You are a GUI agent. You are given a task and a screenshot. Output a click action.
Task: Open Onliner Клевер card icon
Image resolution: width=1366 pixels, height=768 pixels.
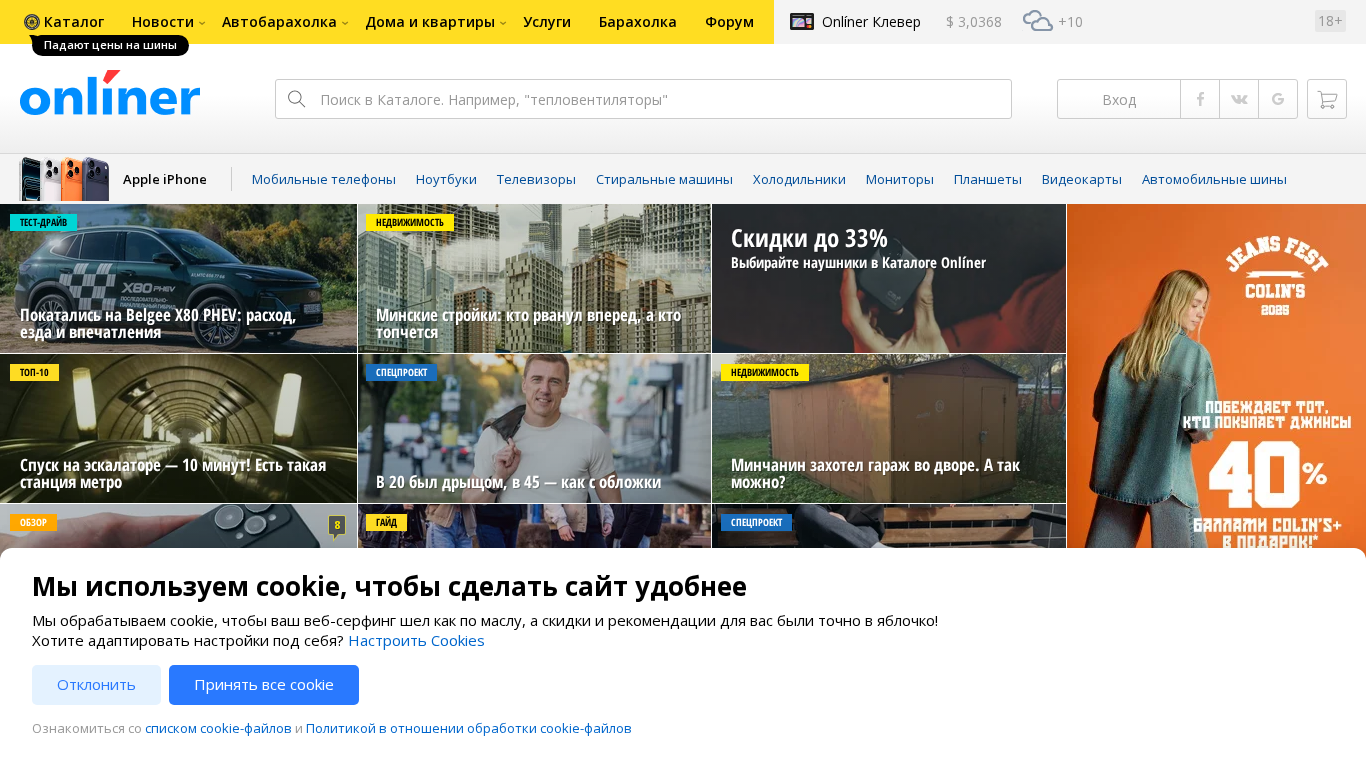[802, 21]
